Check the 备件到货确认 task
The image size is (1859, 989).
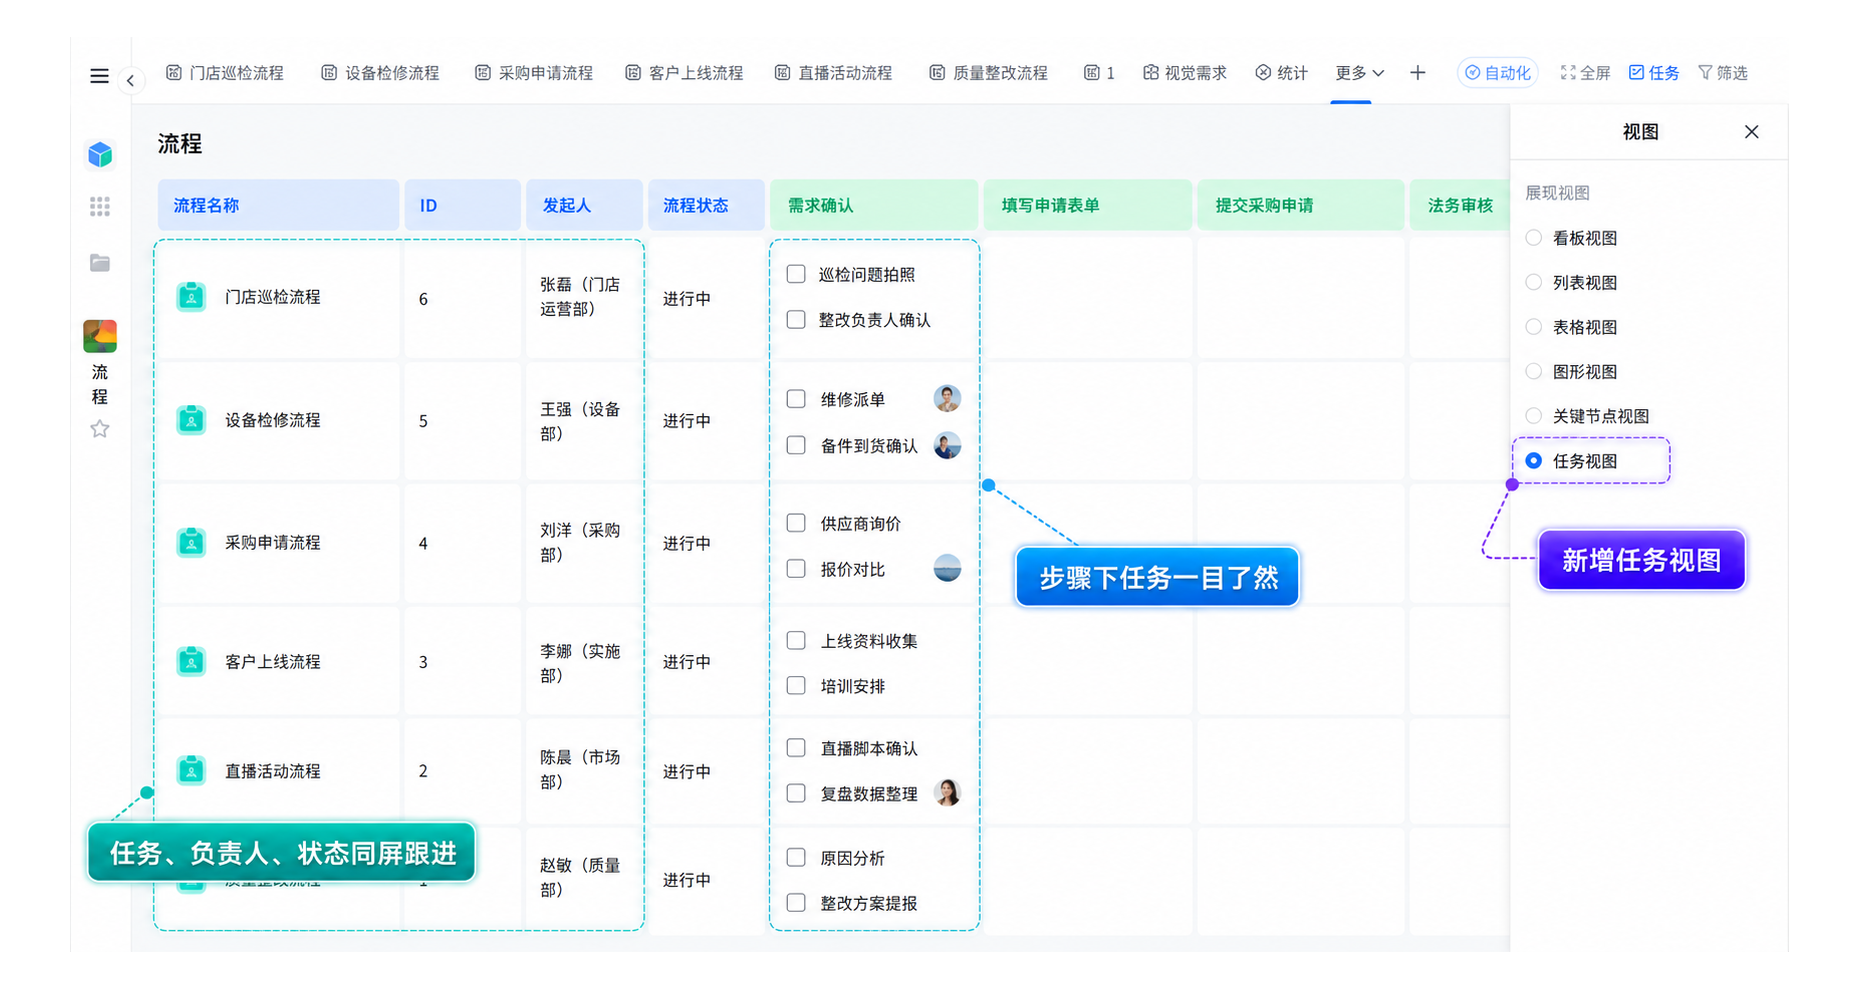(x=796, y=445)
